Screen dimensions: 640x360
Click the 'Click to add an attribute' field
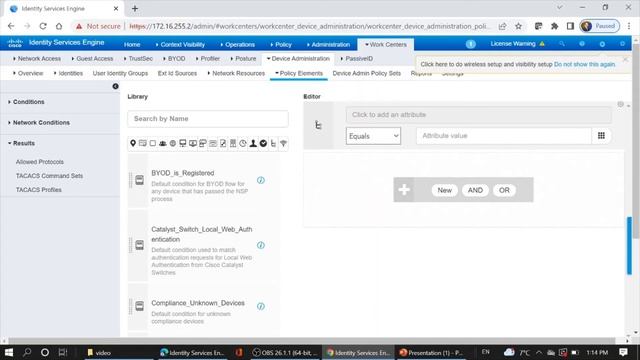(478, 115)
